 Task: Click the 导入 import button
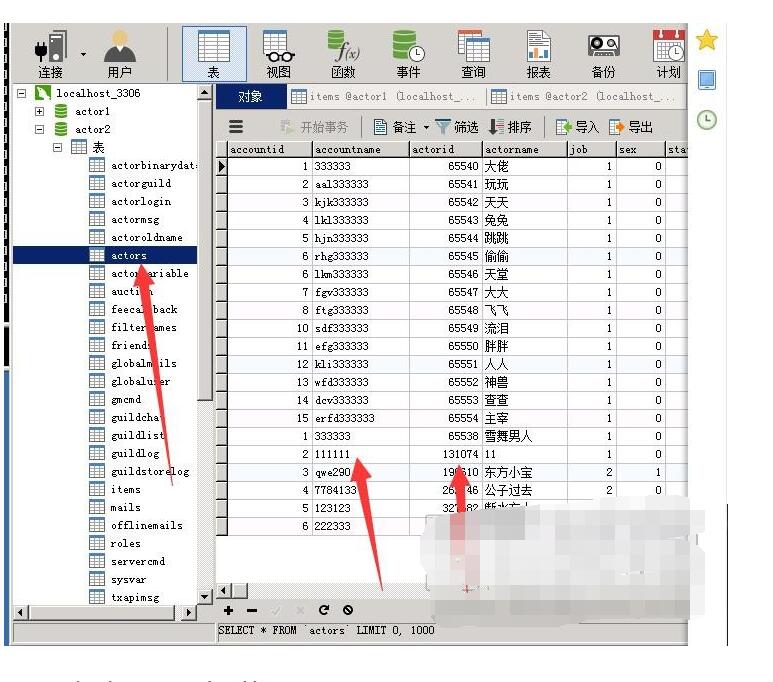[x=577, y=127]
